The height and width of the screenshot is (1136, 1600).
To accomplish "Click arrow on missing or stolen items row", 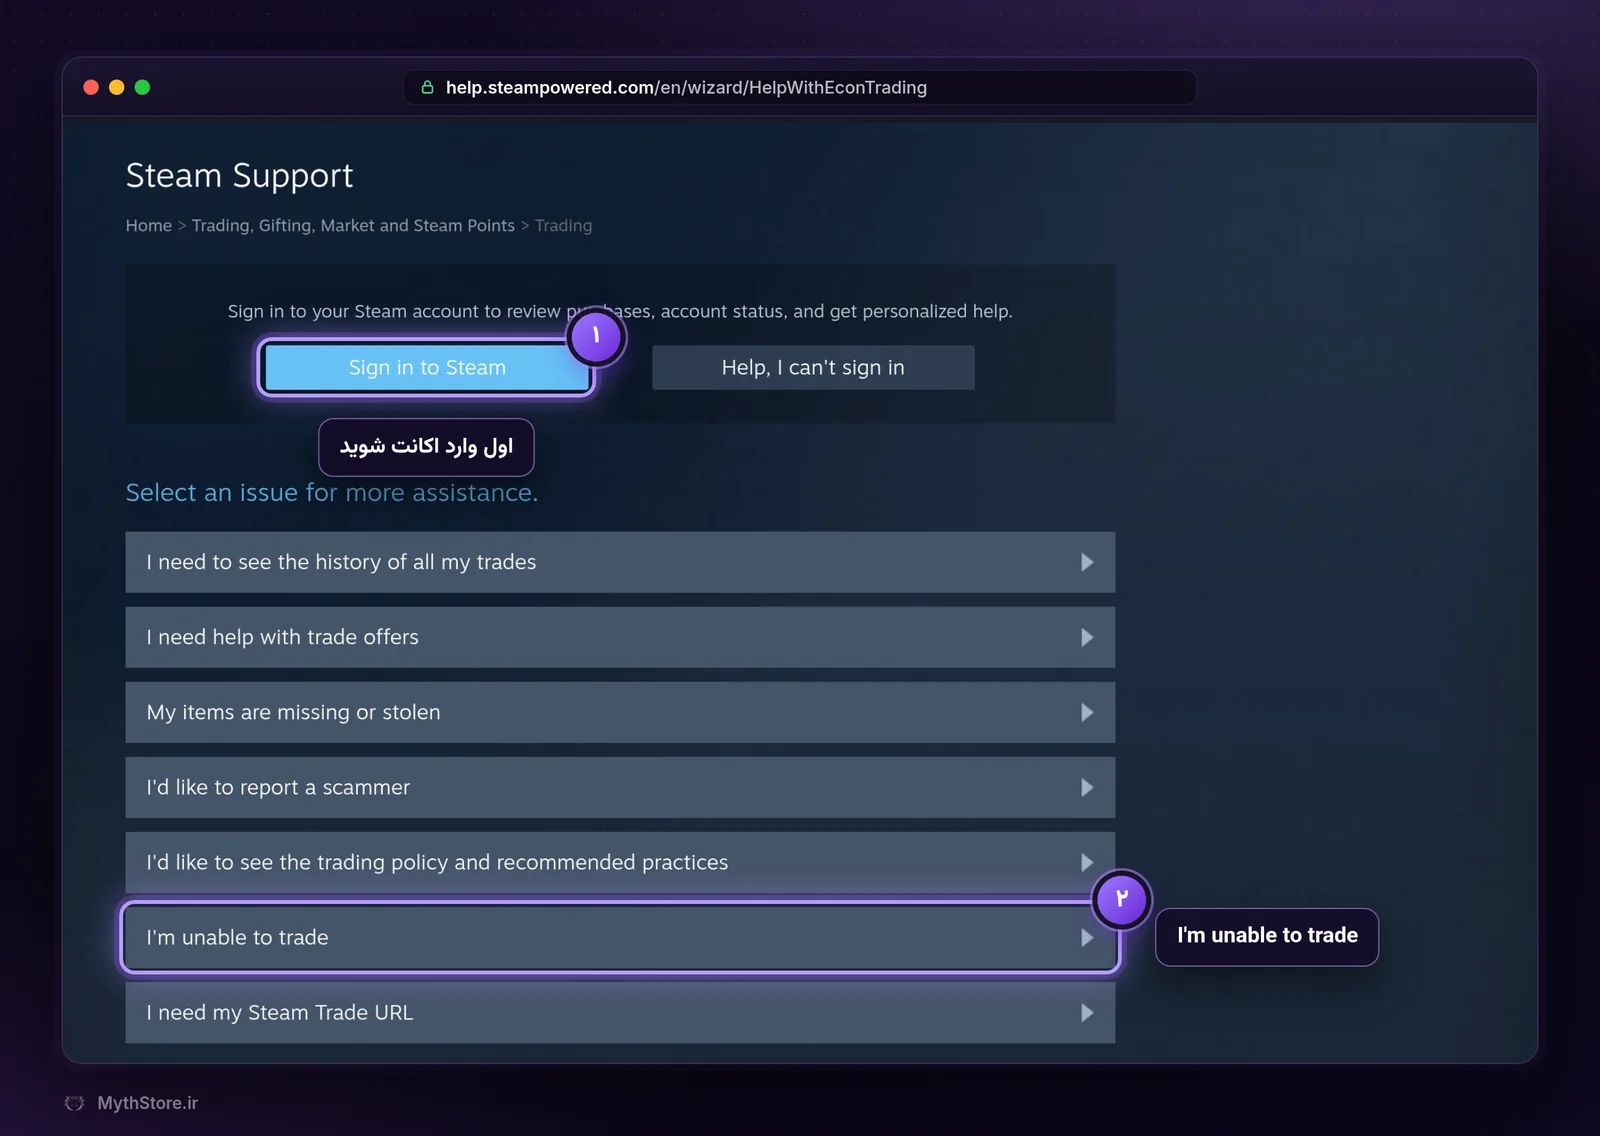I will click(1087, 712).
